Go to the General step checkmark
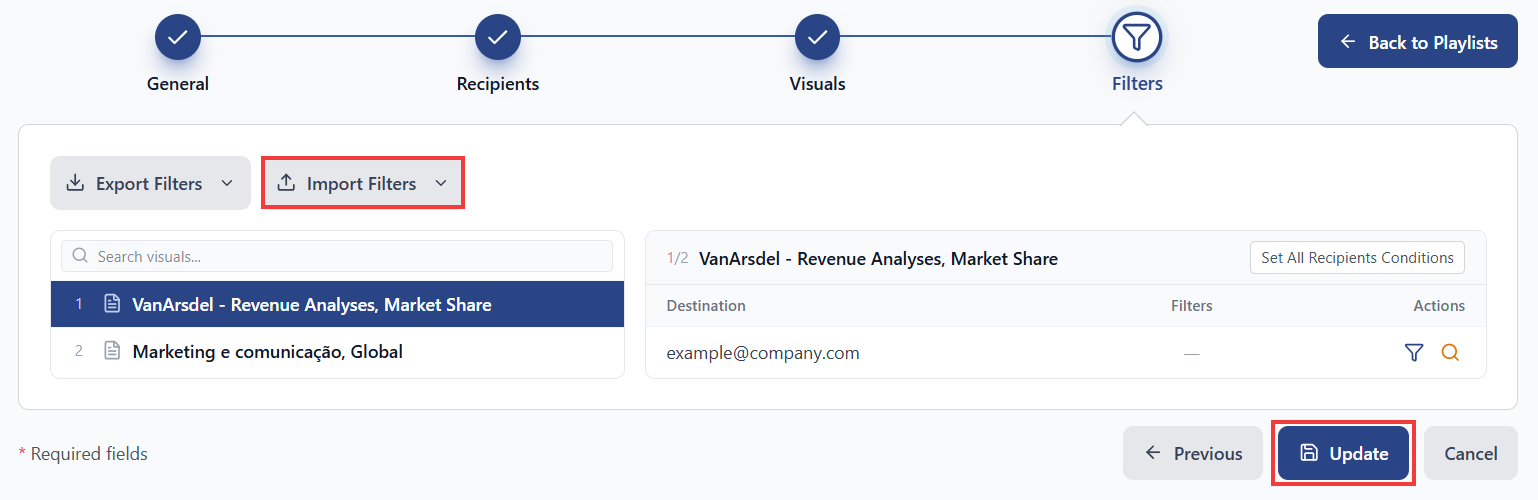Viewport: 1538px width, 500px height. (x=178, y=38)
